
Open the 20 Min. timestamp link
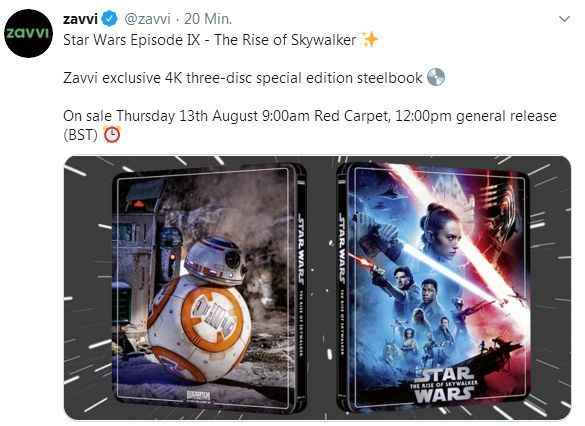pos(208,19)
